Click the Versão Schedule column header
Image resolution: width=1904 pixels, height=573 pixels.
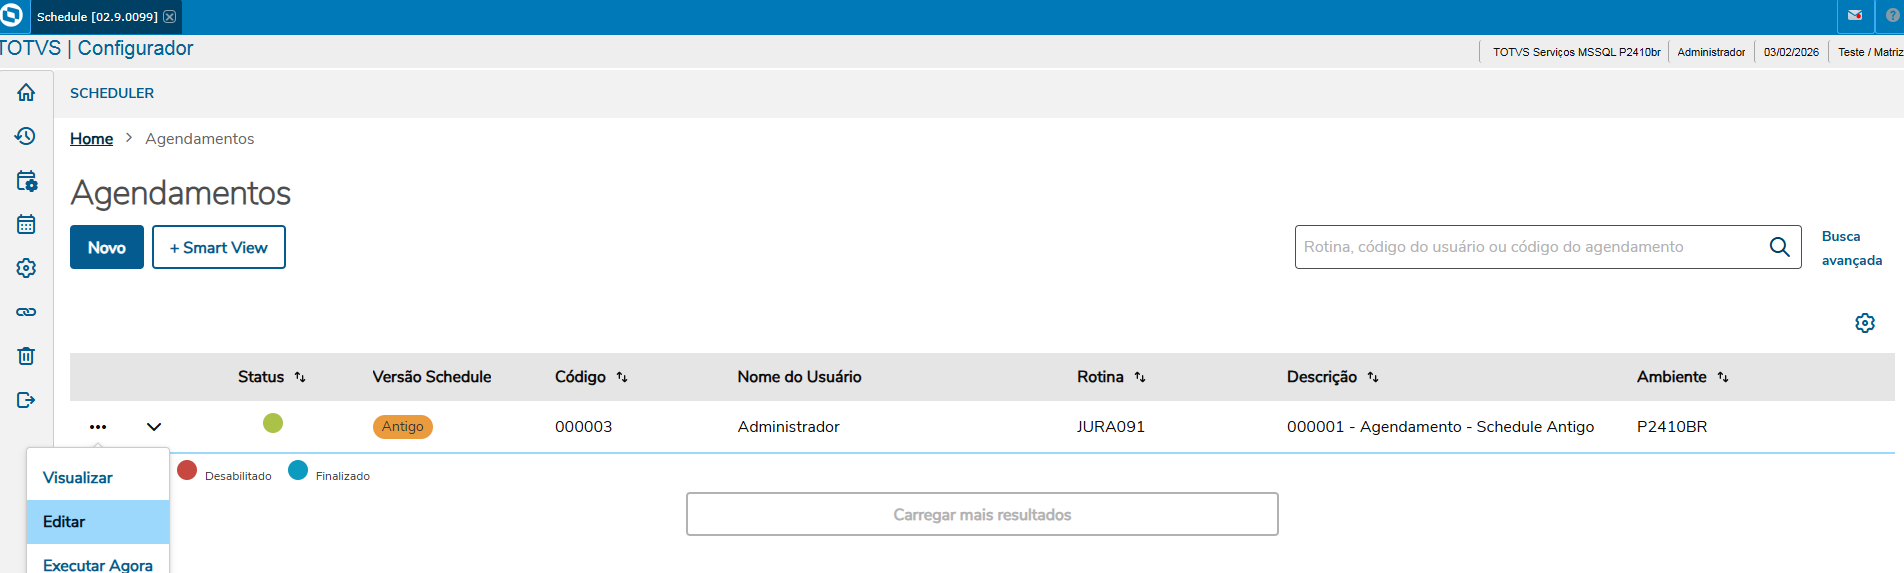tap(432, 377)
